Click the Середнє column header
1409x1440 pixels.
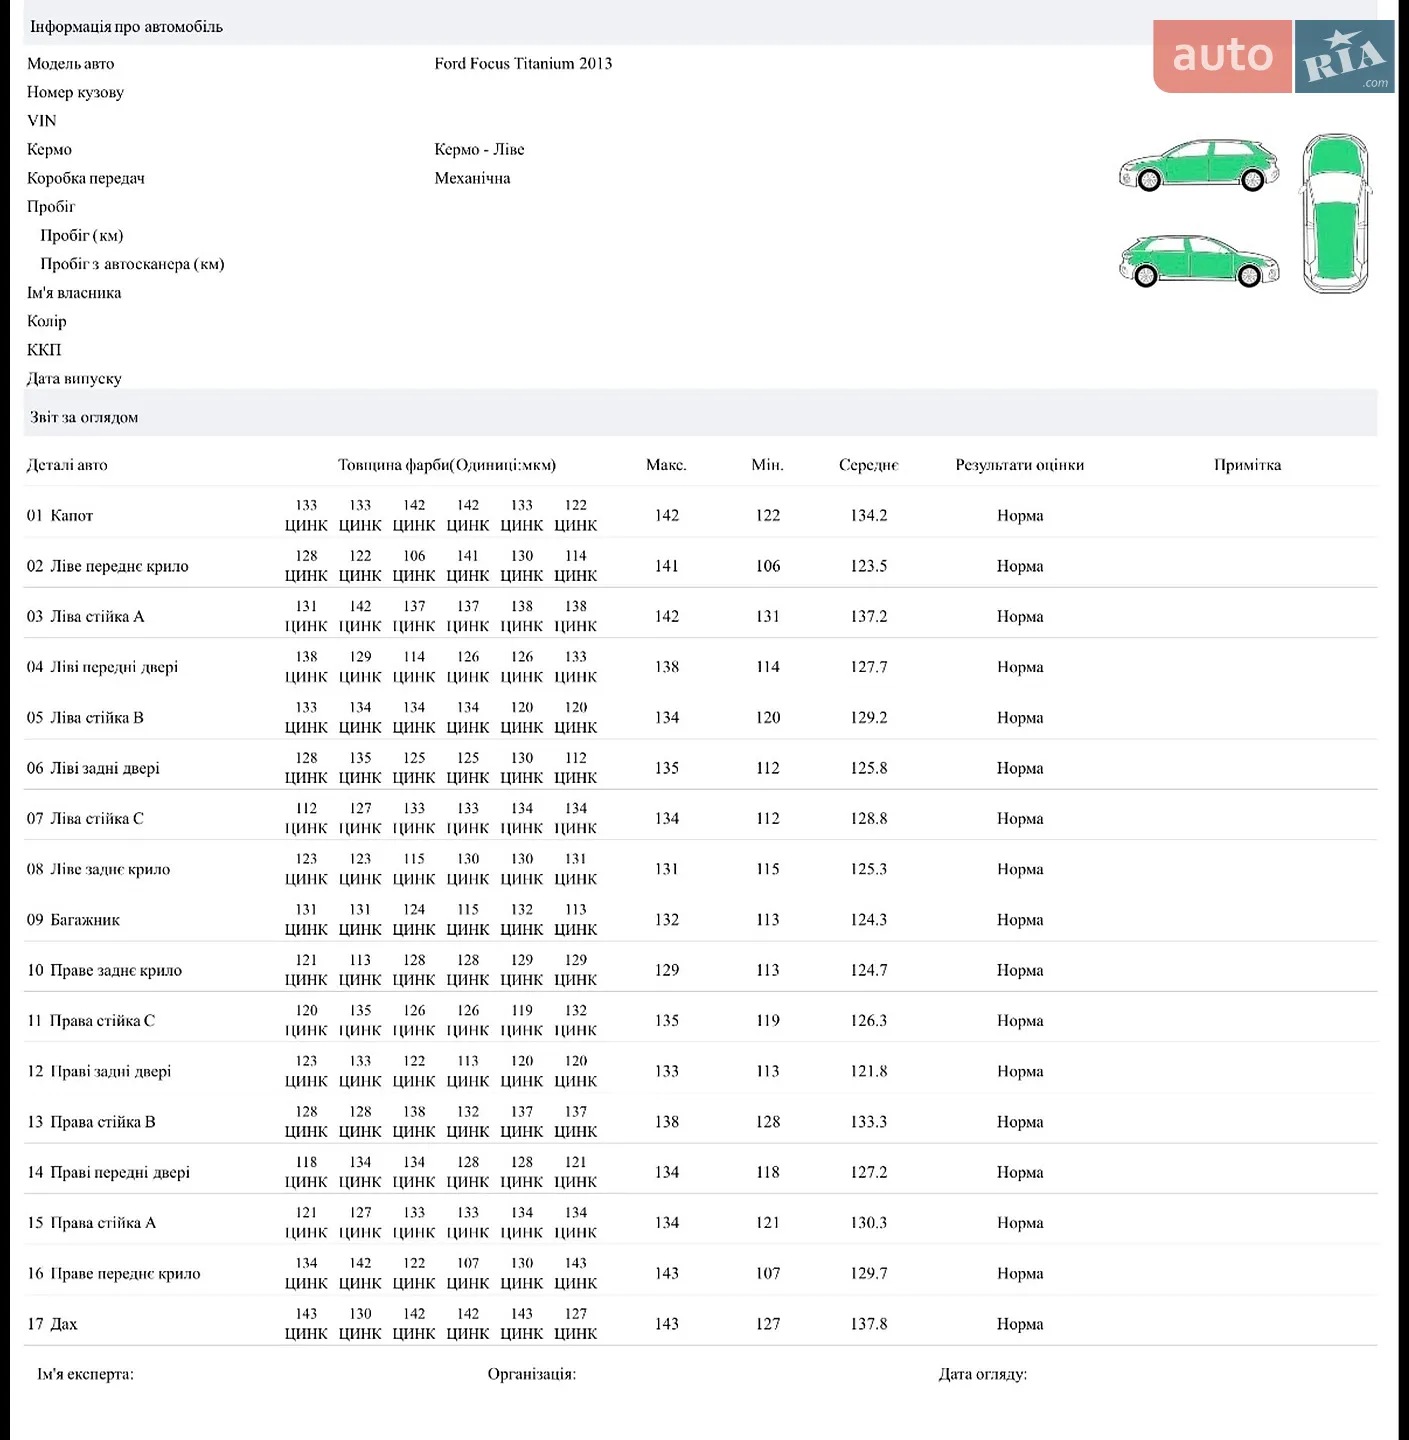pos(868,465)
